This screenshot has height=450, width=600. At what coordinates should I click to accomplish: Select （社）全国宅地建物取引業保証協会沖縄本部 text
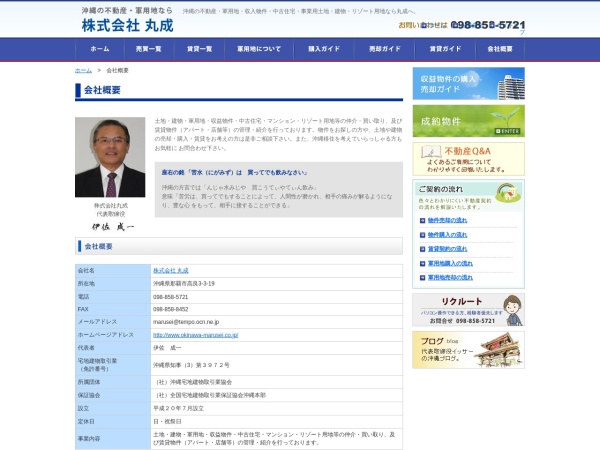[209, 396]
